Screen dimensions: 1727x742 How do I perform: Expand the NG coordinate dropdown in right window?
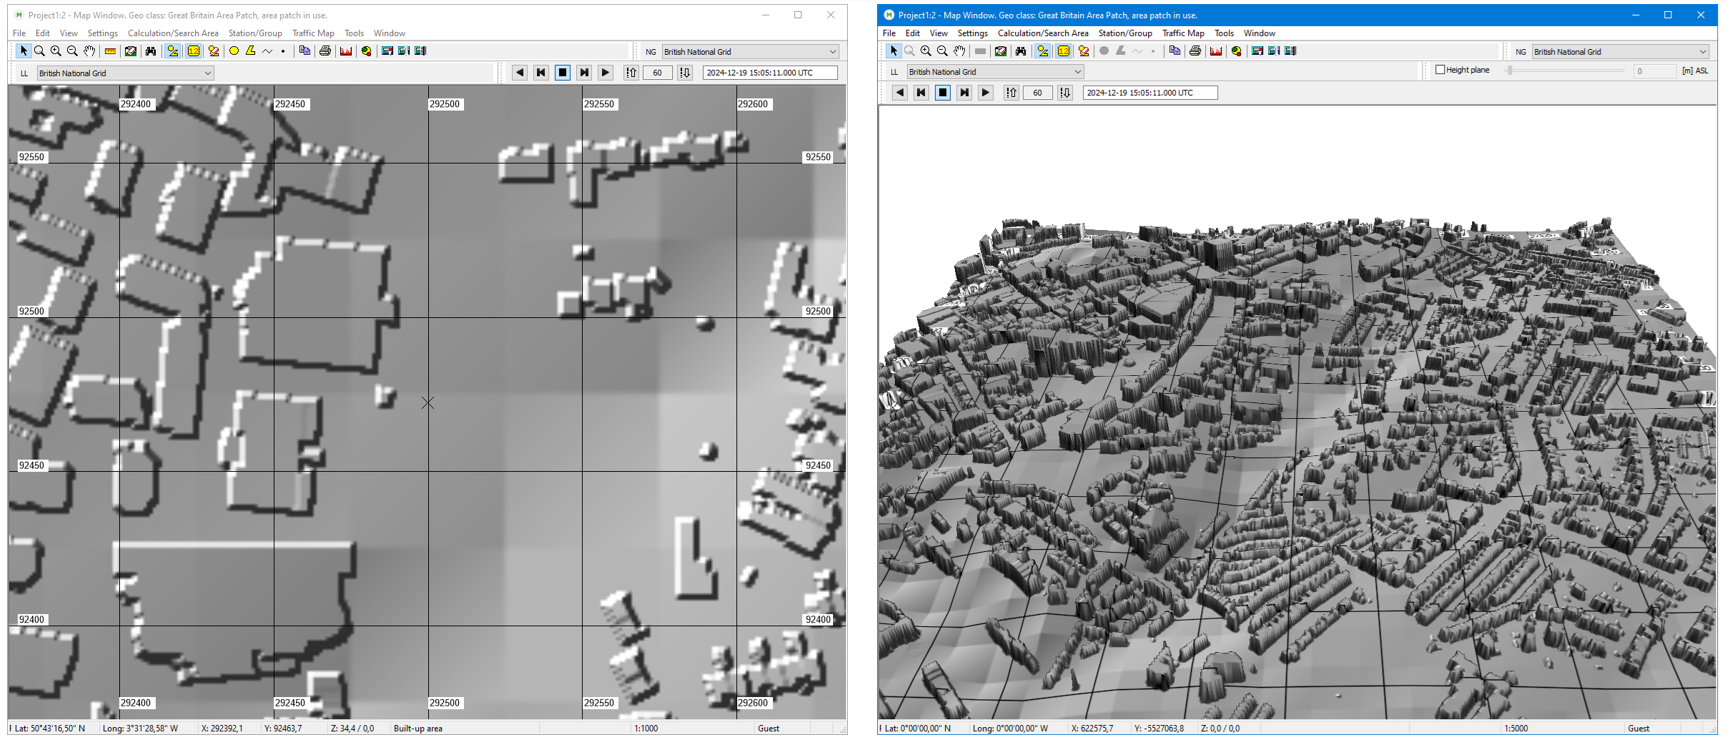(1702, 52)
